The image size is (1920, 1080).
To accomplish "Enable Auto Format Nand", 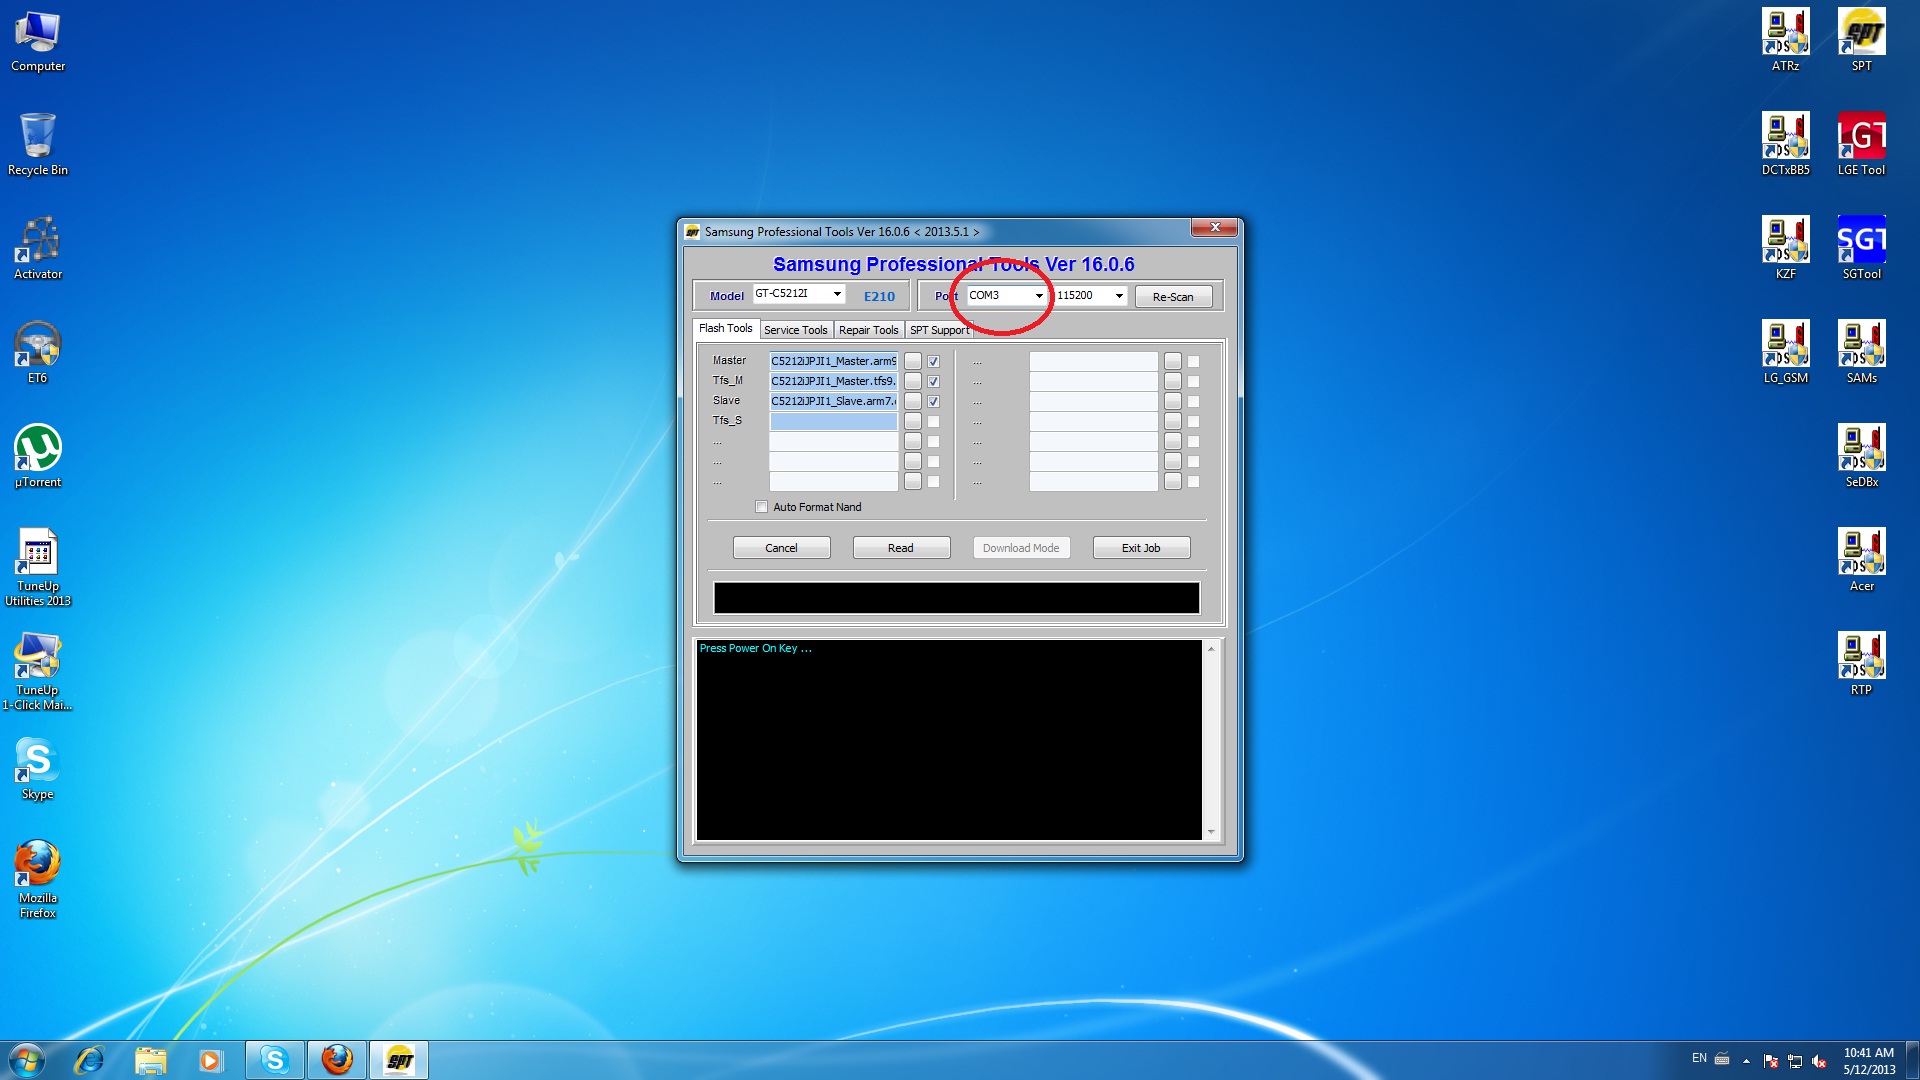I will (x=762, y=507).
